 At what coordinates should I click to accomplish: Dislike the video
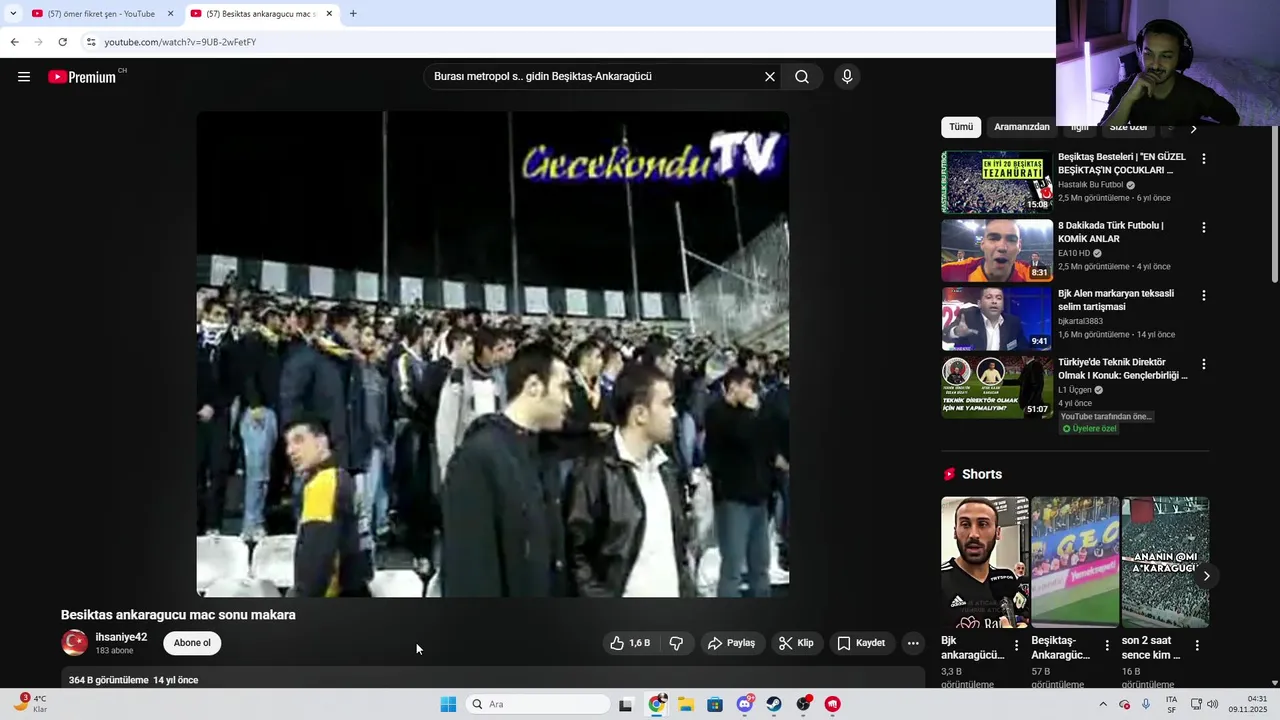click(676, 643)
